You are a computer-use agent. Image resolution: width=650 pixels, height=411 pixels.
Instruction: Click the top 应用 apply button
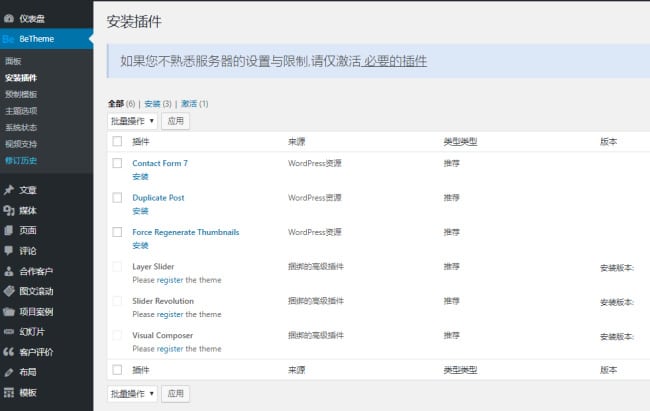tap(176, 121)
